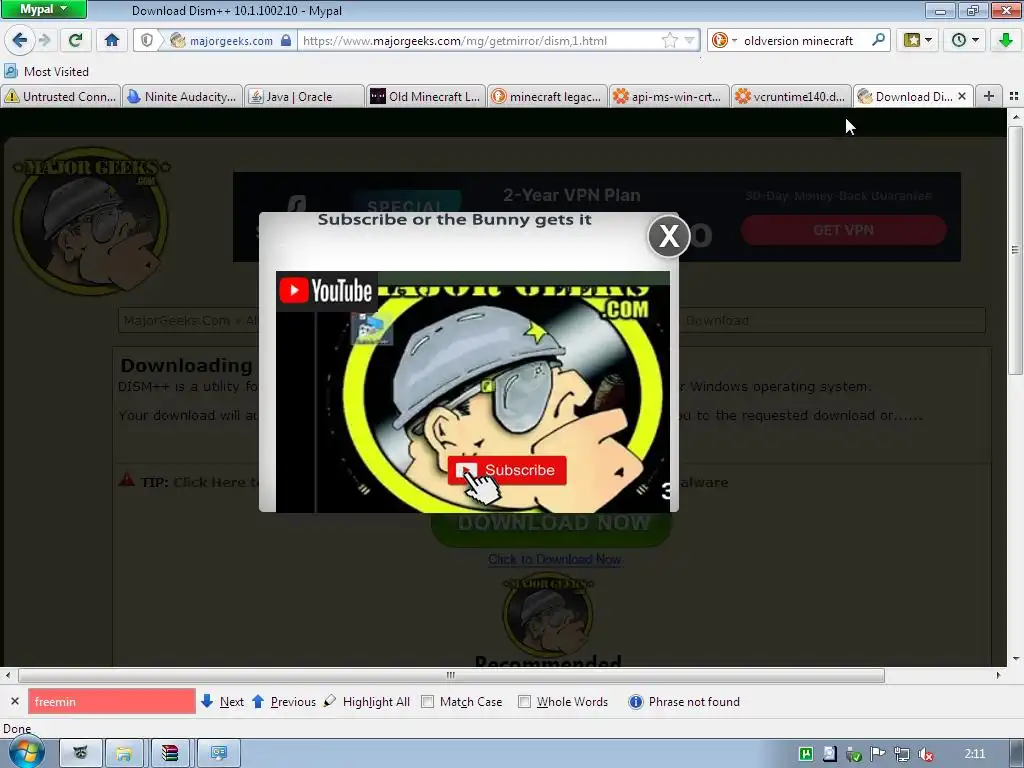Open the Home page button
Image resolution: width=1024 pixels, height=768 pixels.
click(112, 40)
